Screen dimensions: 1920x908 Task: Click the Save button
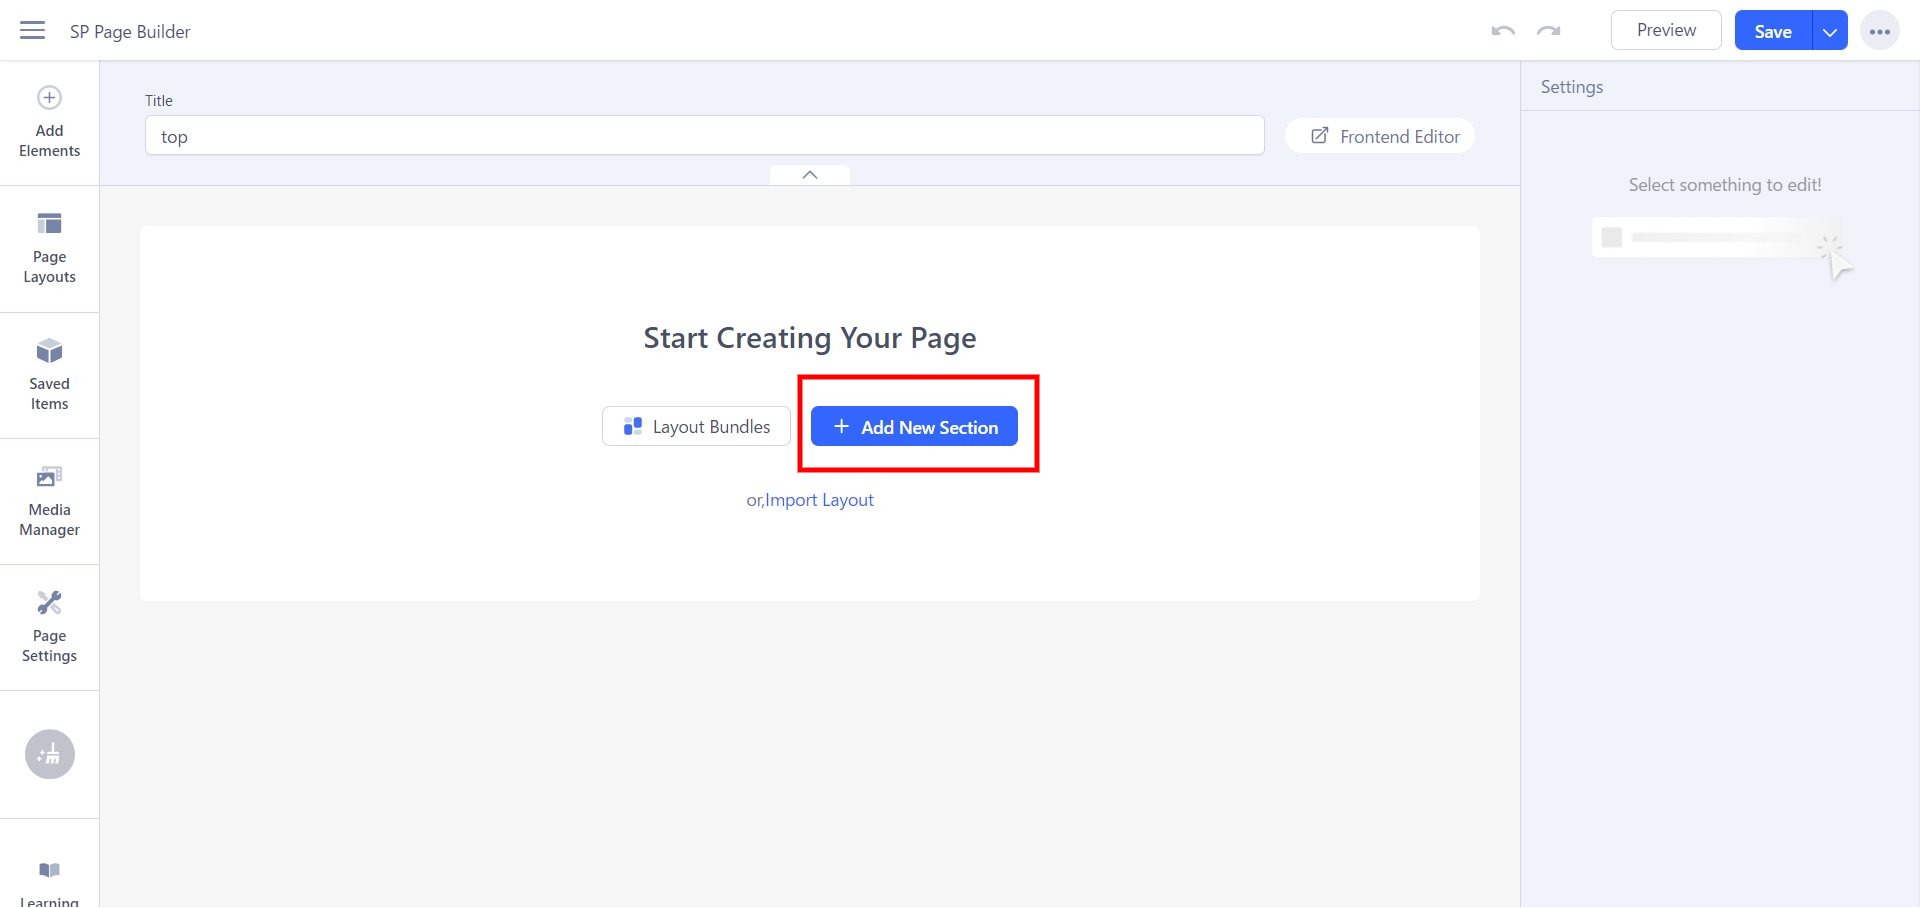click(1772, 31)
